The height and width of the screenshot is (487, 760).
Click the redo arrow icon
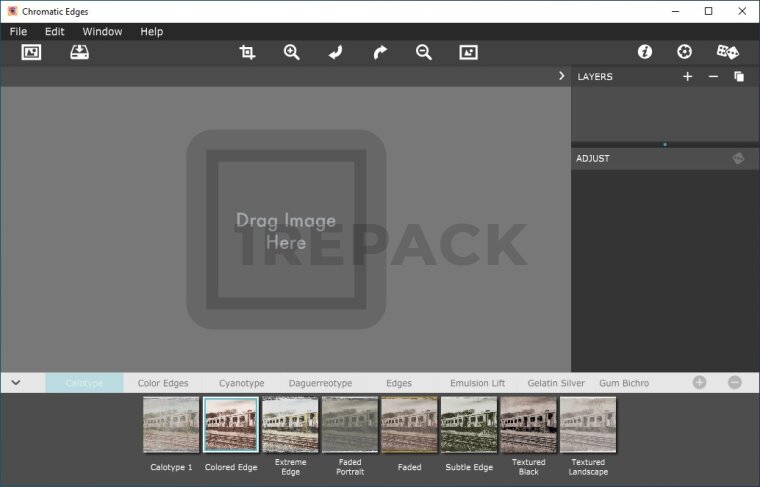[380, 53]
